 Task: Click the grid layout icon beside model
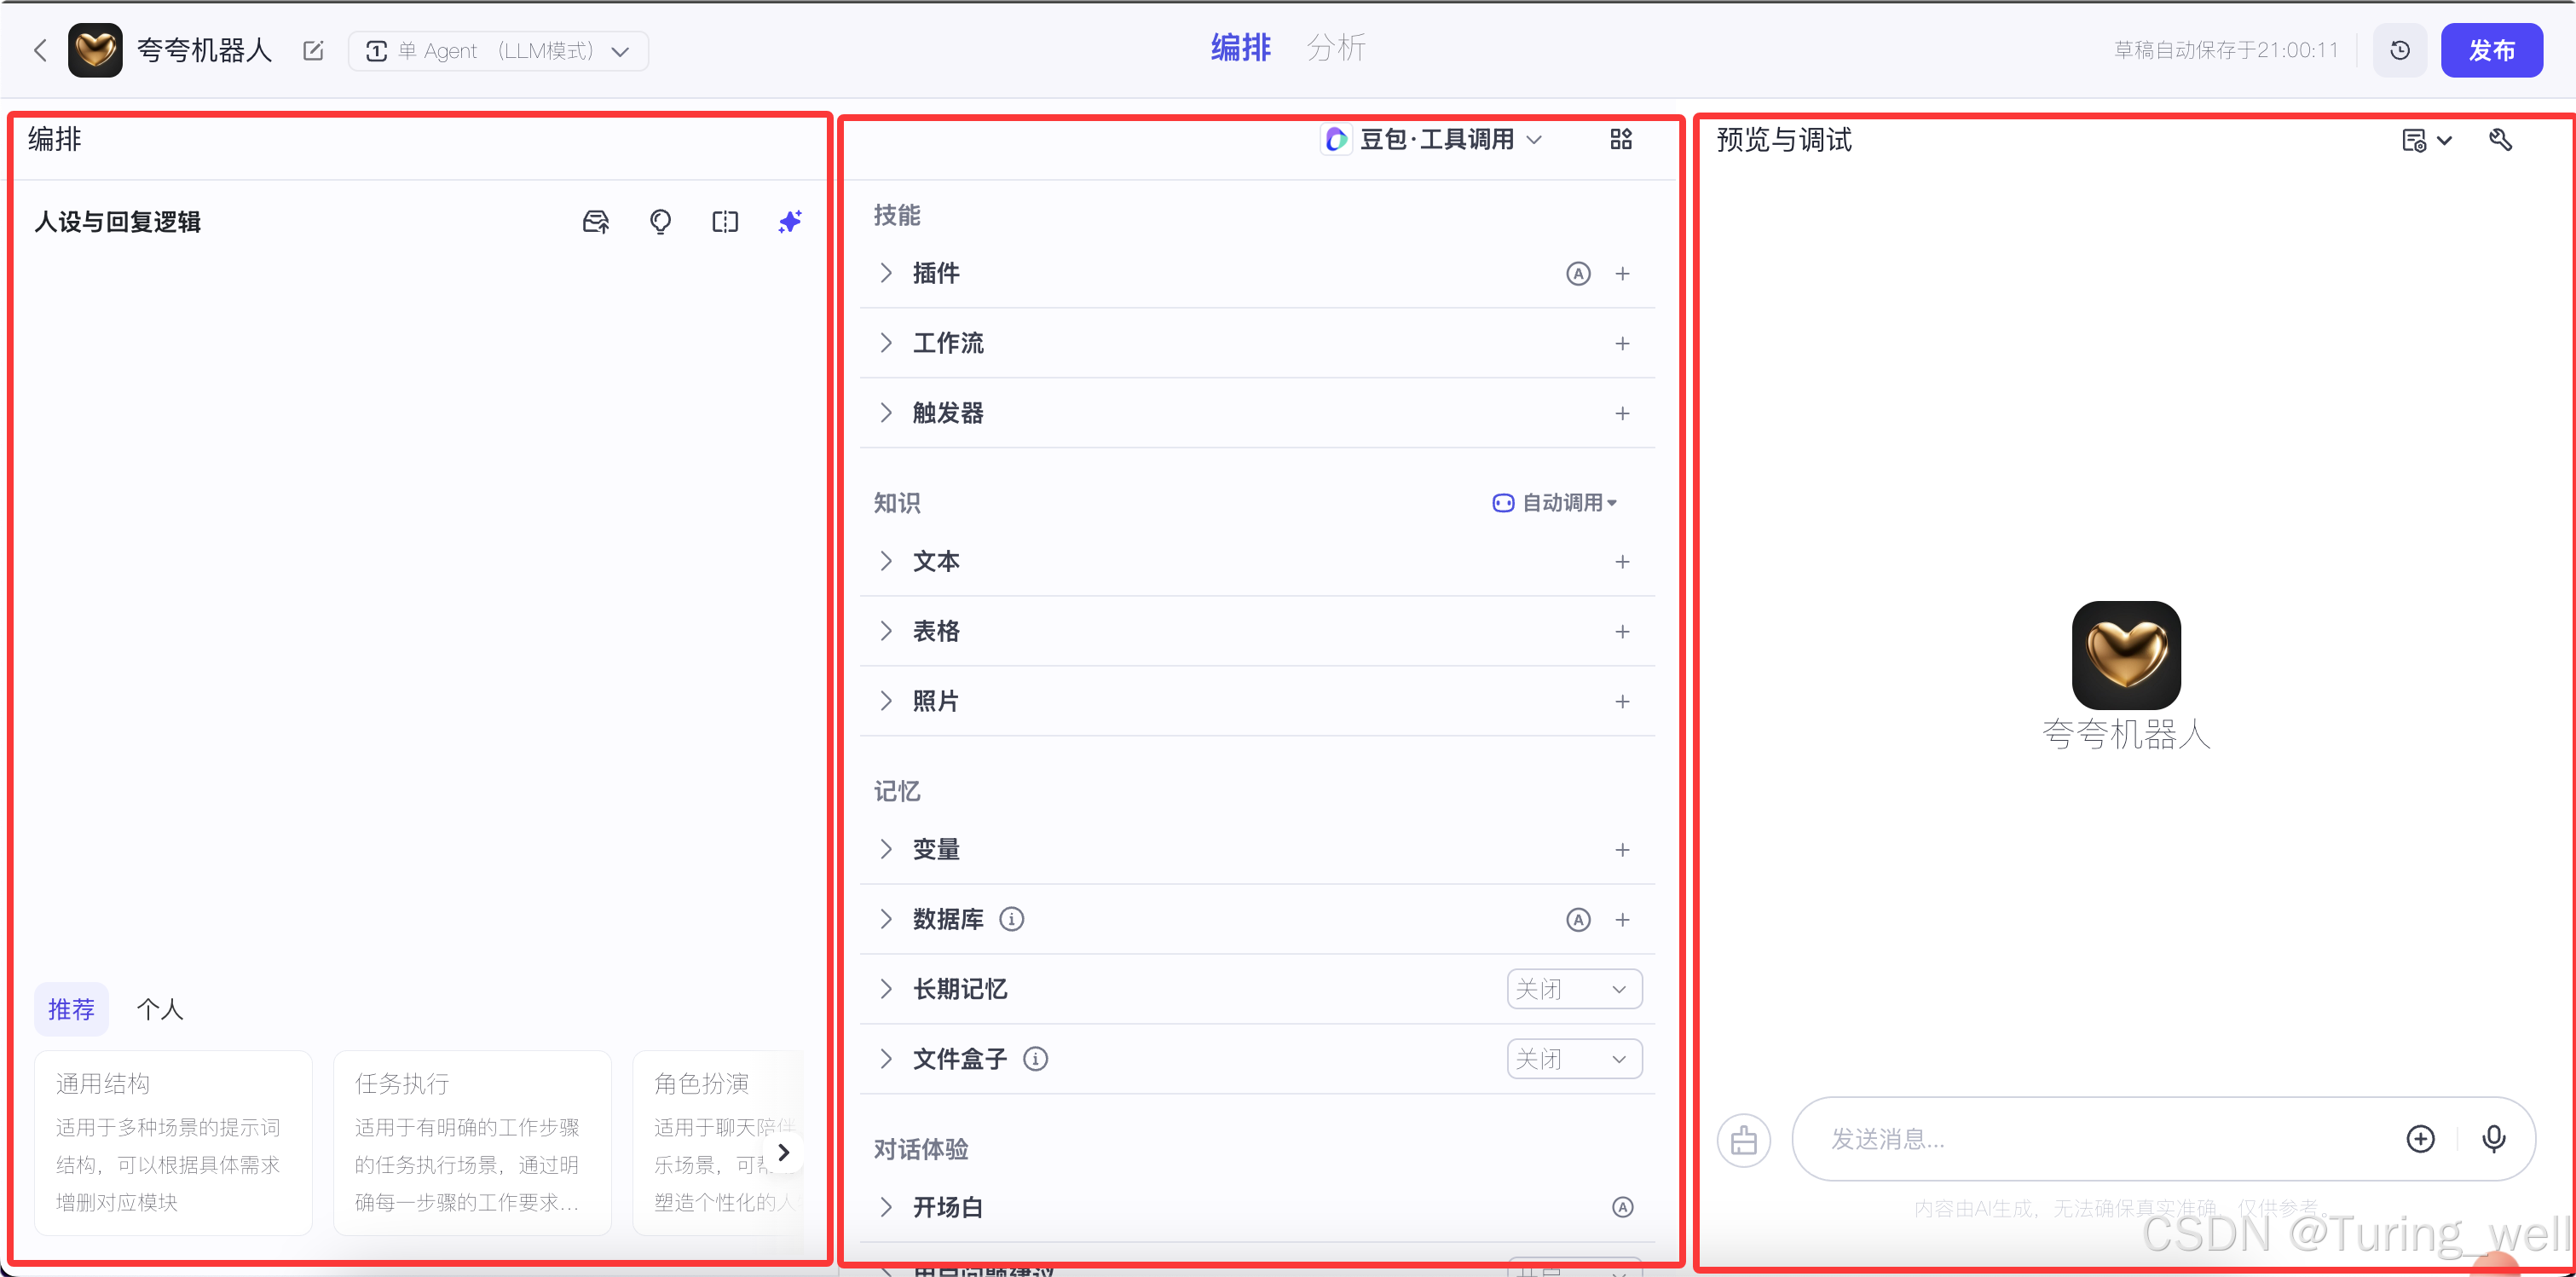1621,139
